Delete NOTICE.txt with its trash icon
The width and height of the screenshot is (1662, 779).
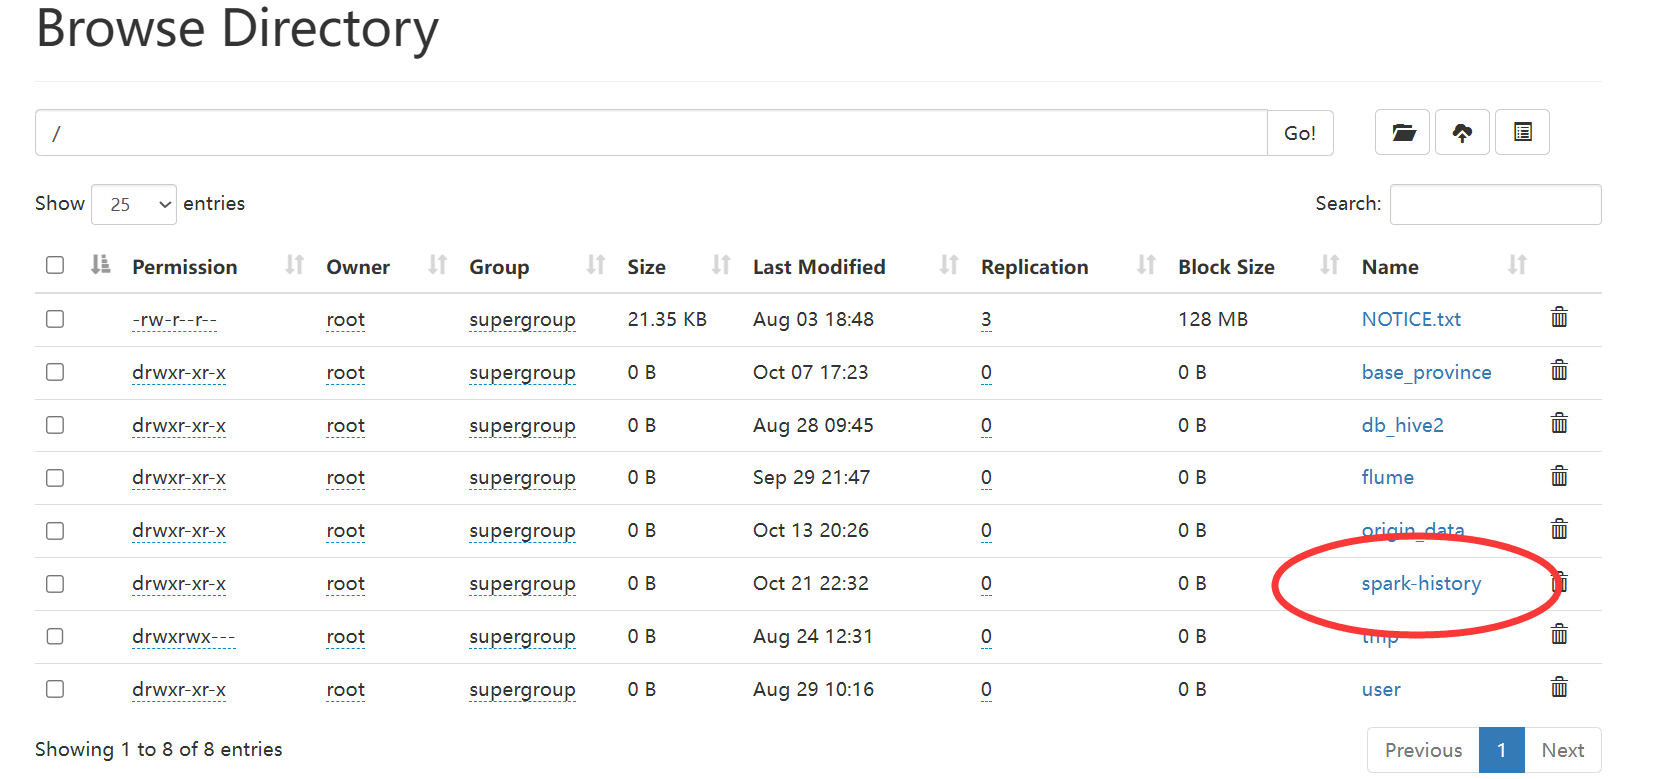(x=1559, y=317)
